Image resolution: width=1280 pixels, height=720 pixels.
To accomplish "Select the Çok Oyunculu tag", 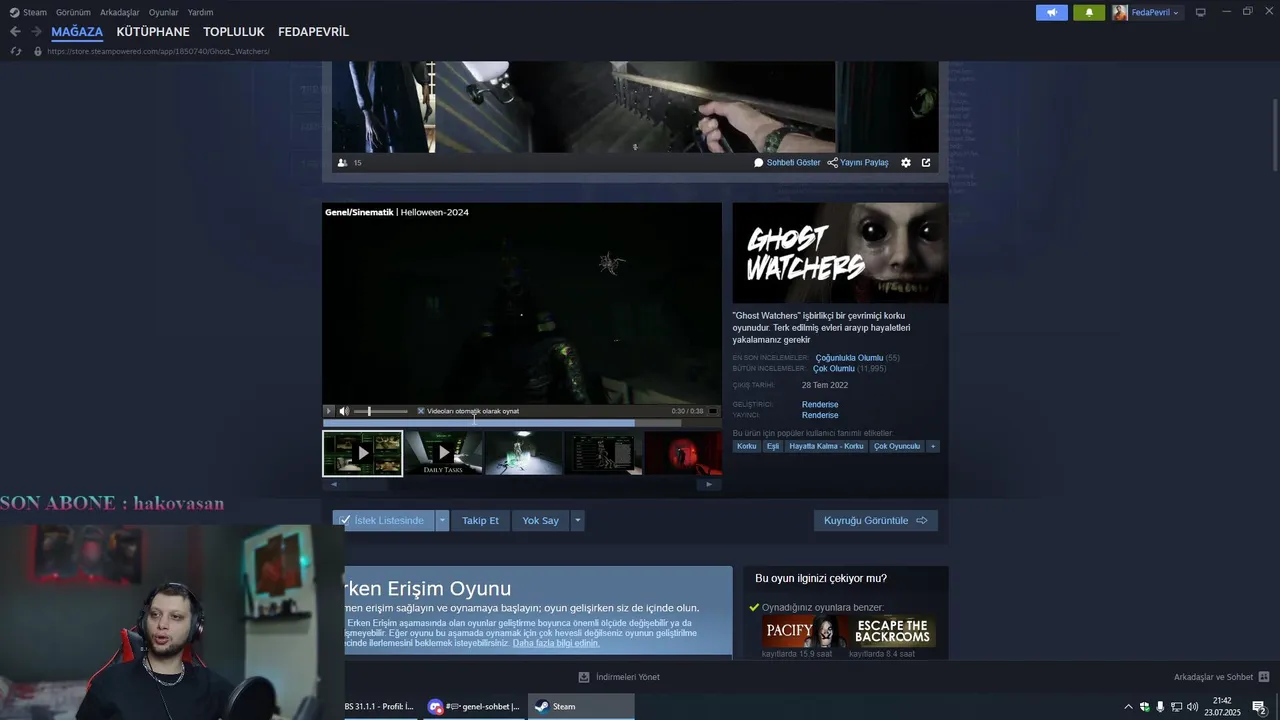I will [897, 446].
